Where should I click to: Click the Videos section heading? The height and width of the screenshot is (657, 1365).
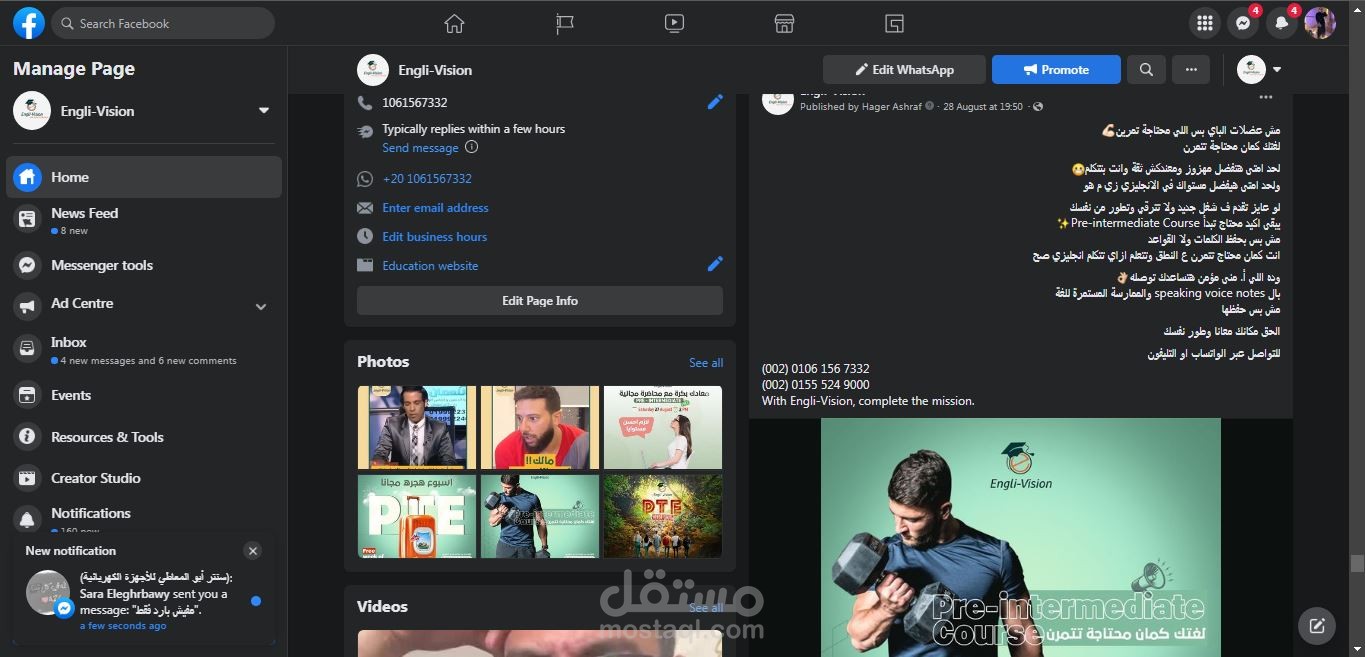(x=382, y=606)
